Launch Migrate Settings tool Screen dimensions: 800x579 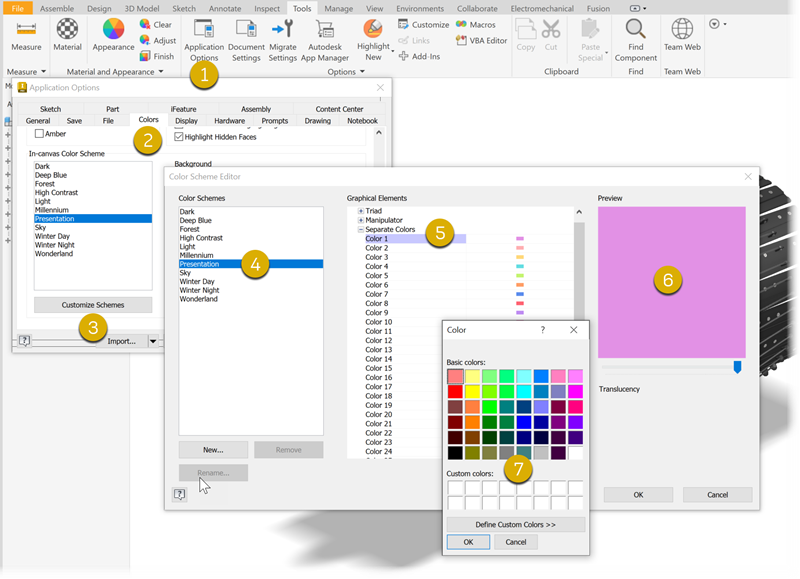(x=283, y=40)
